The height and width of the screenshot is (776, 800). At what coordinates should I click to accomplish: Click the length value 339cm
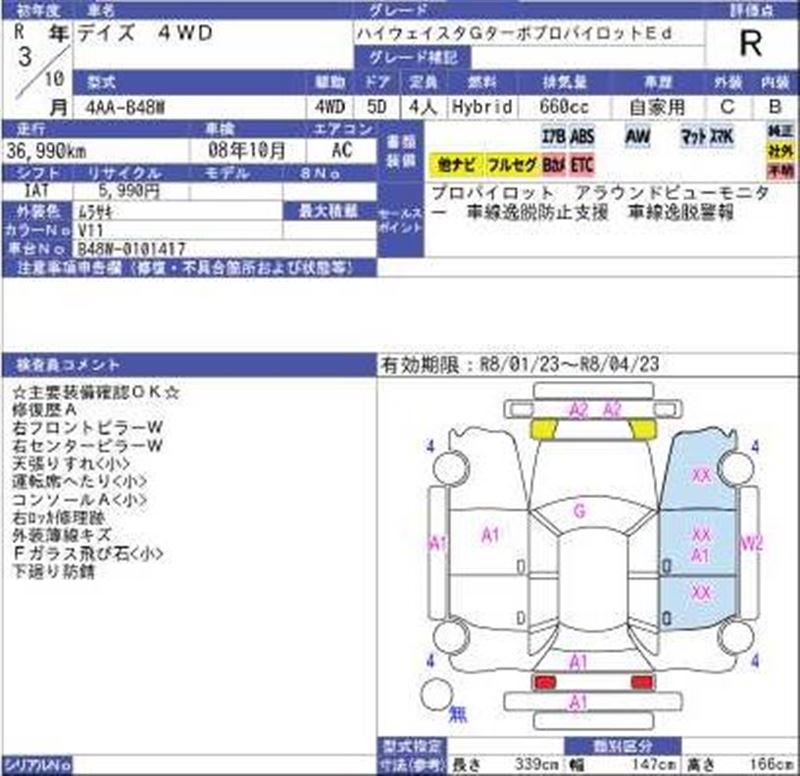[536, 764]
